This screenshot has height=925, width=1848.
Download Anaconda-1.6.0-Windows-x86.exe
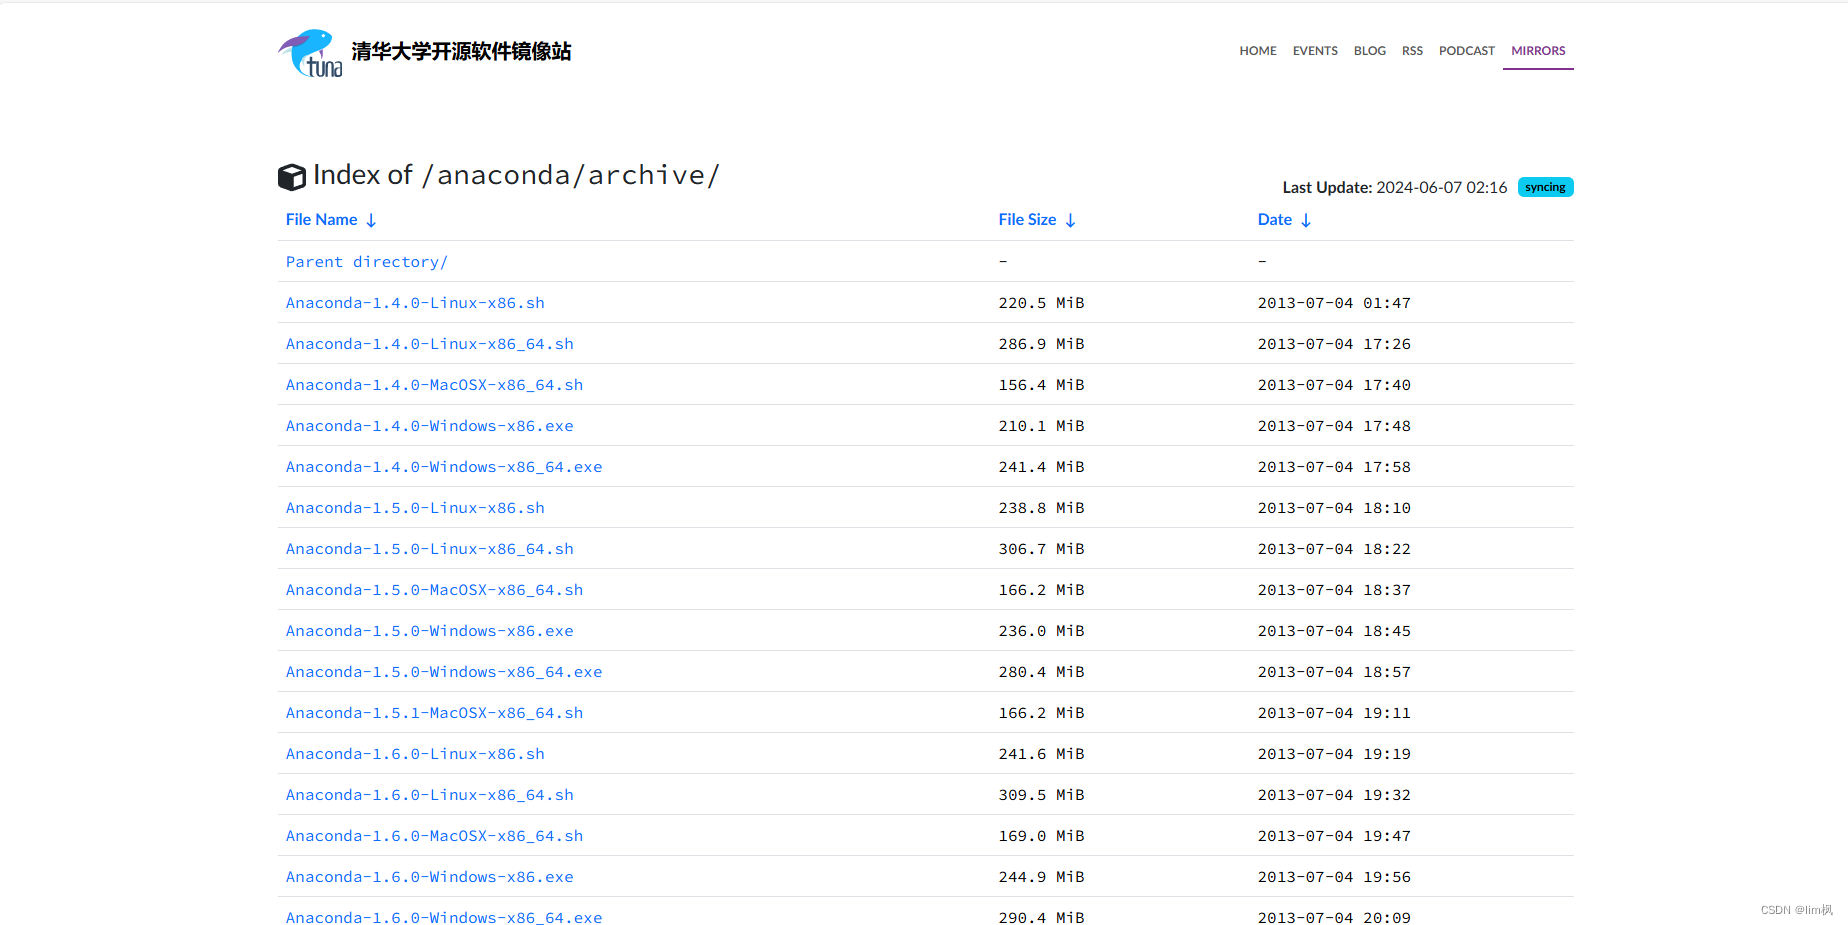[430, 877]
